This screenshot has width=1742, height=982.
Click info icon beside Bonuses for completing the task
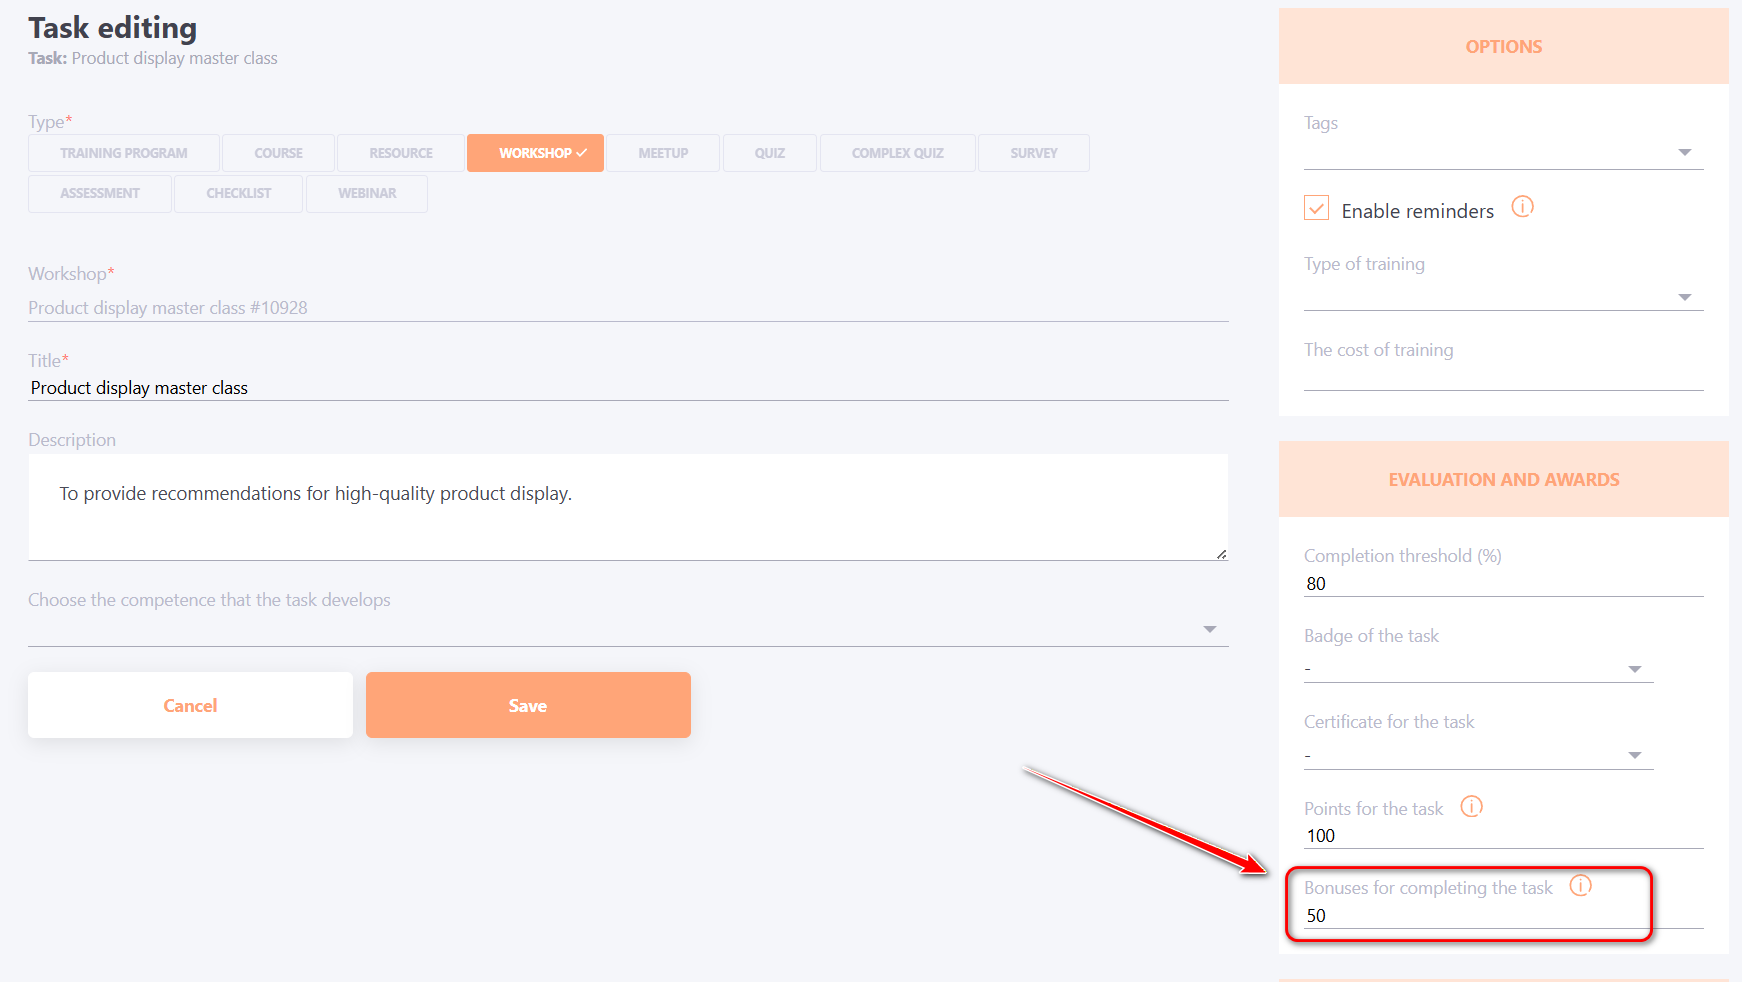(1580, 886)
